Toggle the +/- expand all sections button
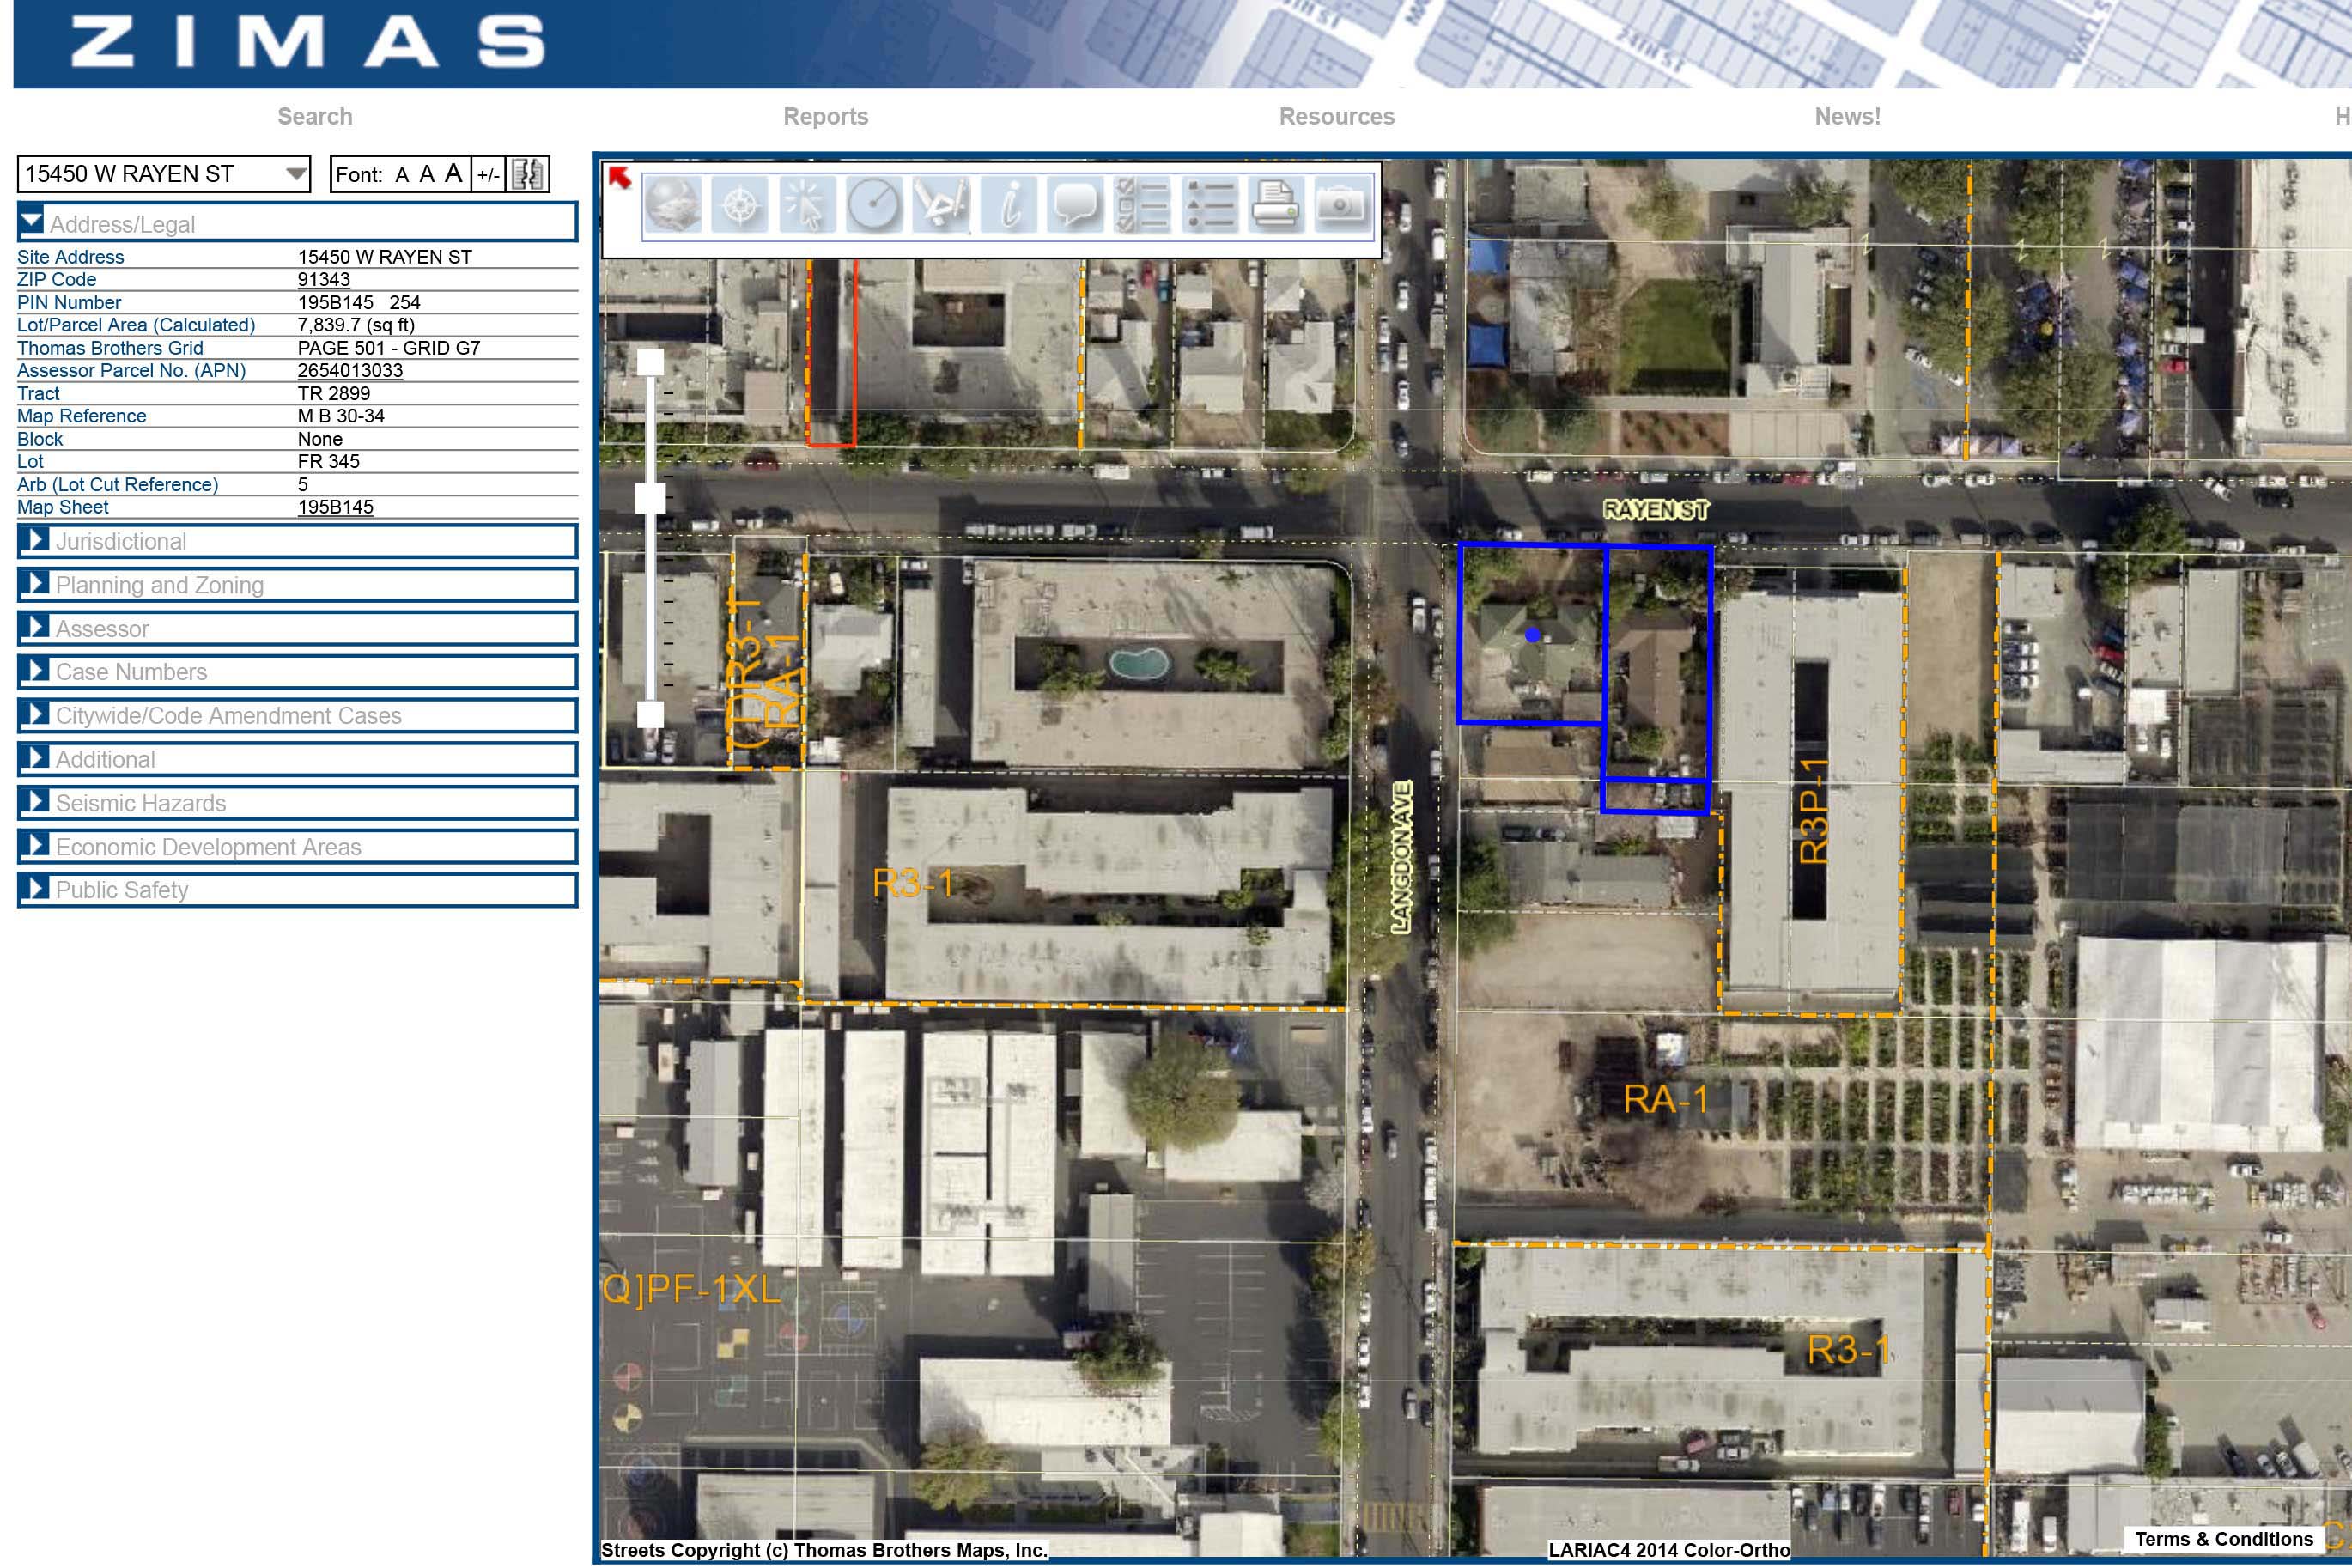The width and height of the screenshot is (2352, 1568). pyautogui.click(x=488, y=175)
